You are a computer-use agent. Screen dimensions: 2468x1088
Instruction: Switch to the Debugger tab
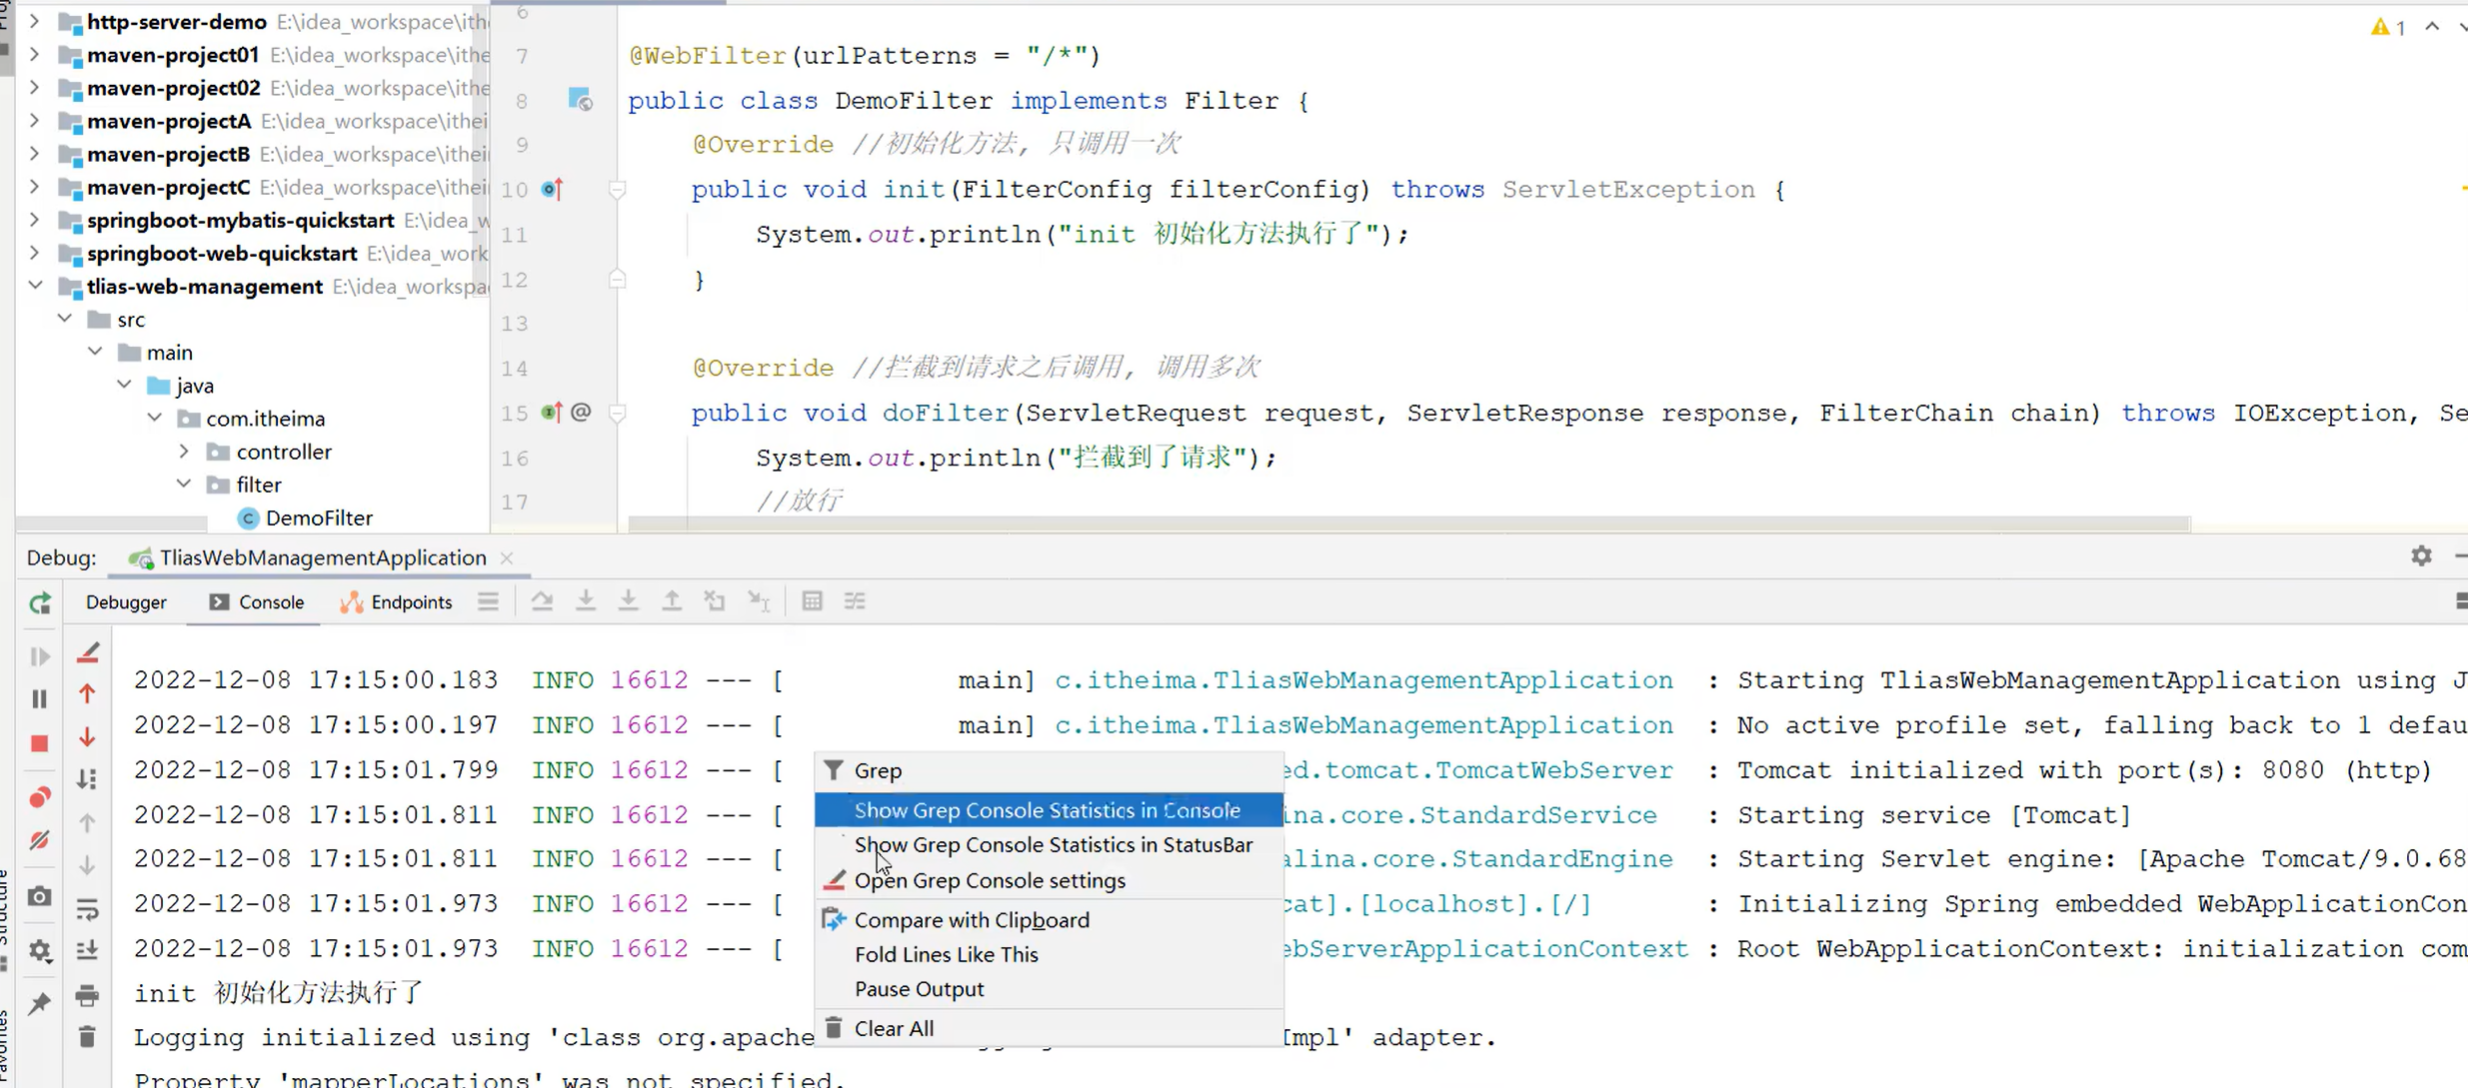126,602
